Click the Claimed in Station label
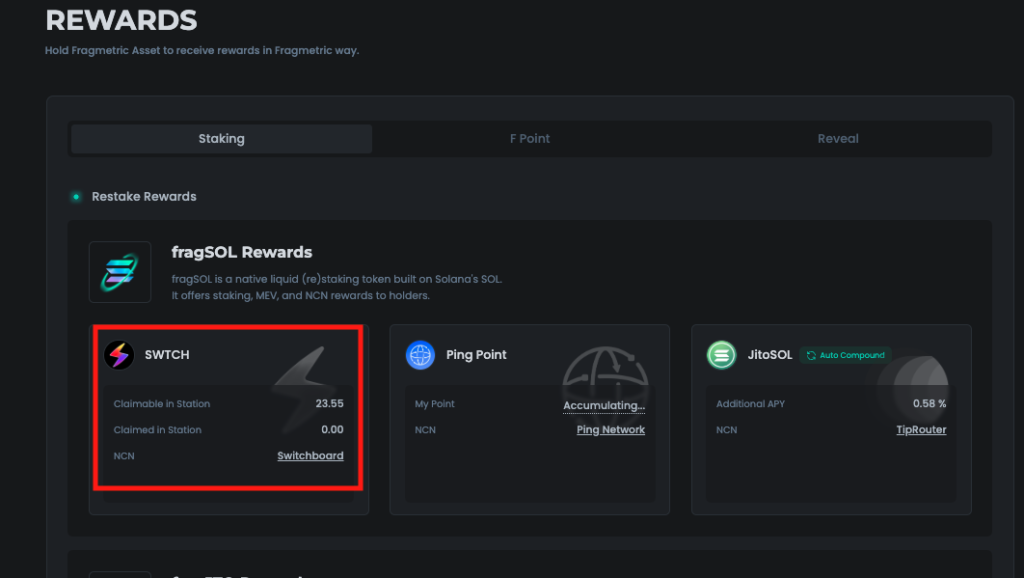 (x=157, y=430)
